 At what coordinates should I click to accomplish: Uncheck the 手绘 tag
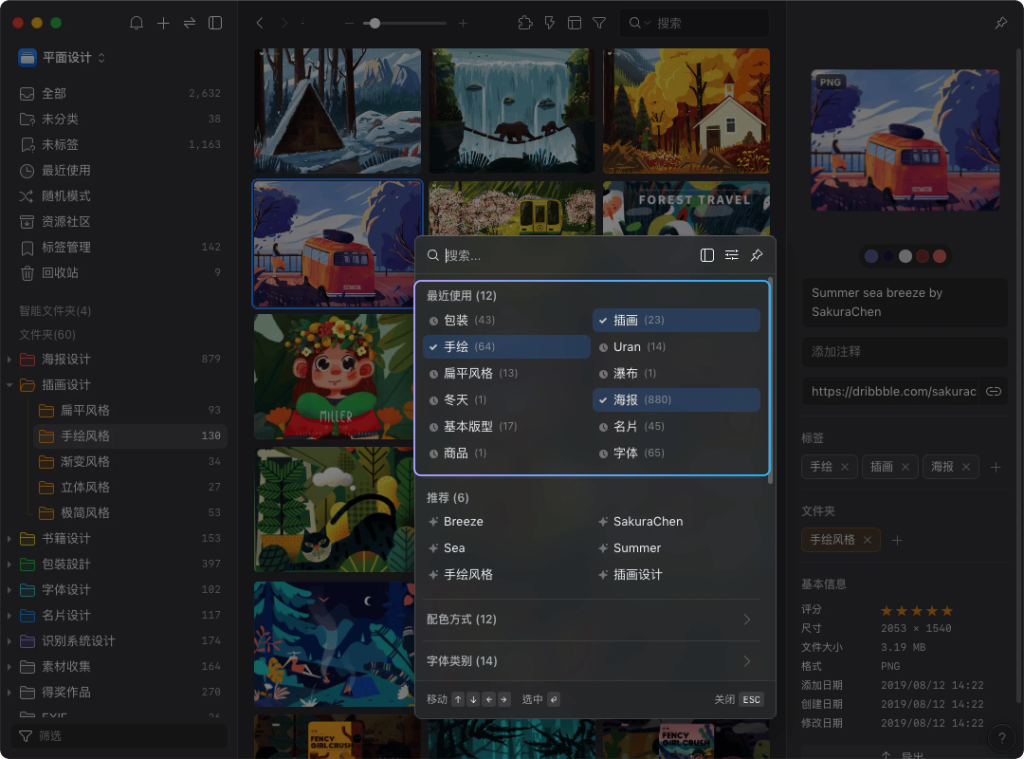[x=506, y=347]
